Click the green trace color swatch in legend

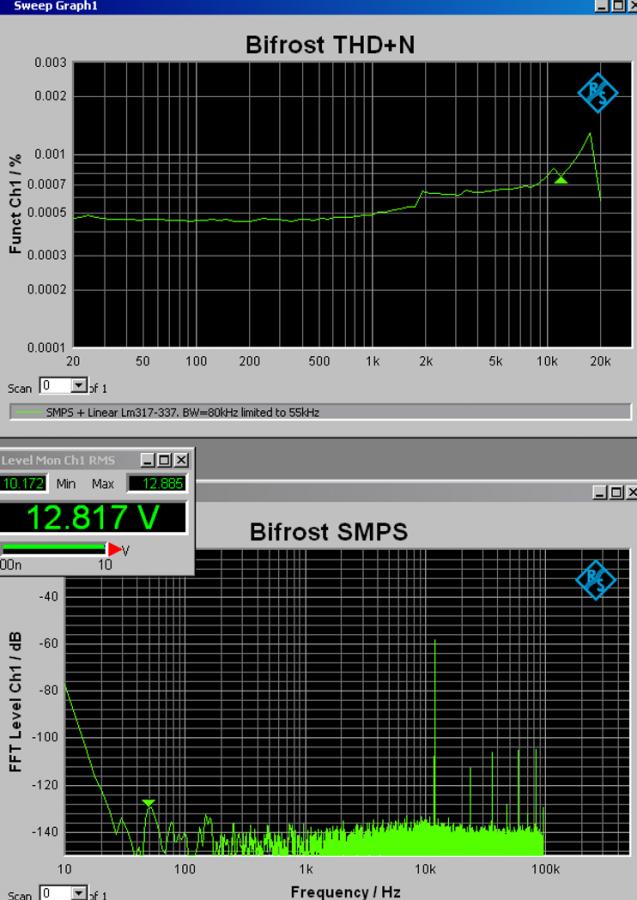coord(28,412)
